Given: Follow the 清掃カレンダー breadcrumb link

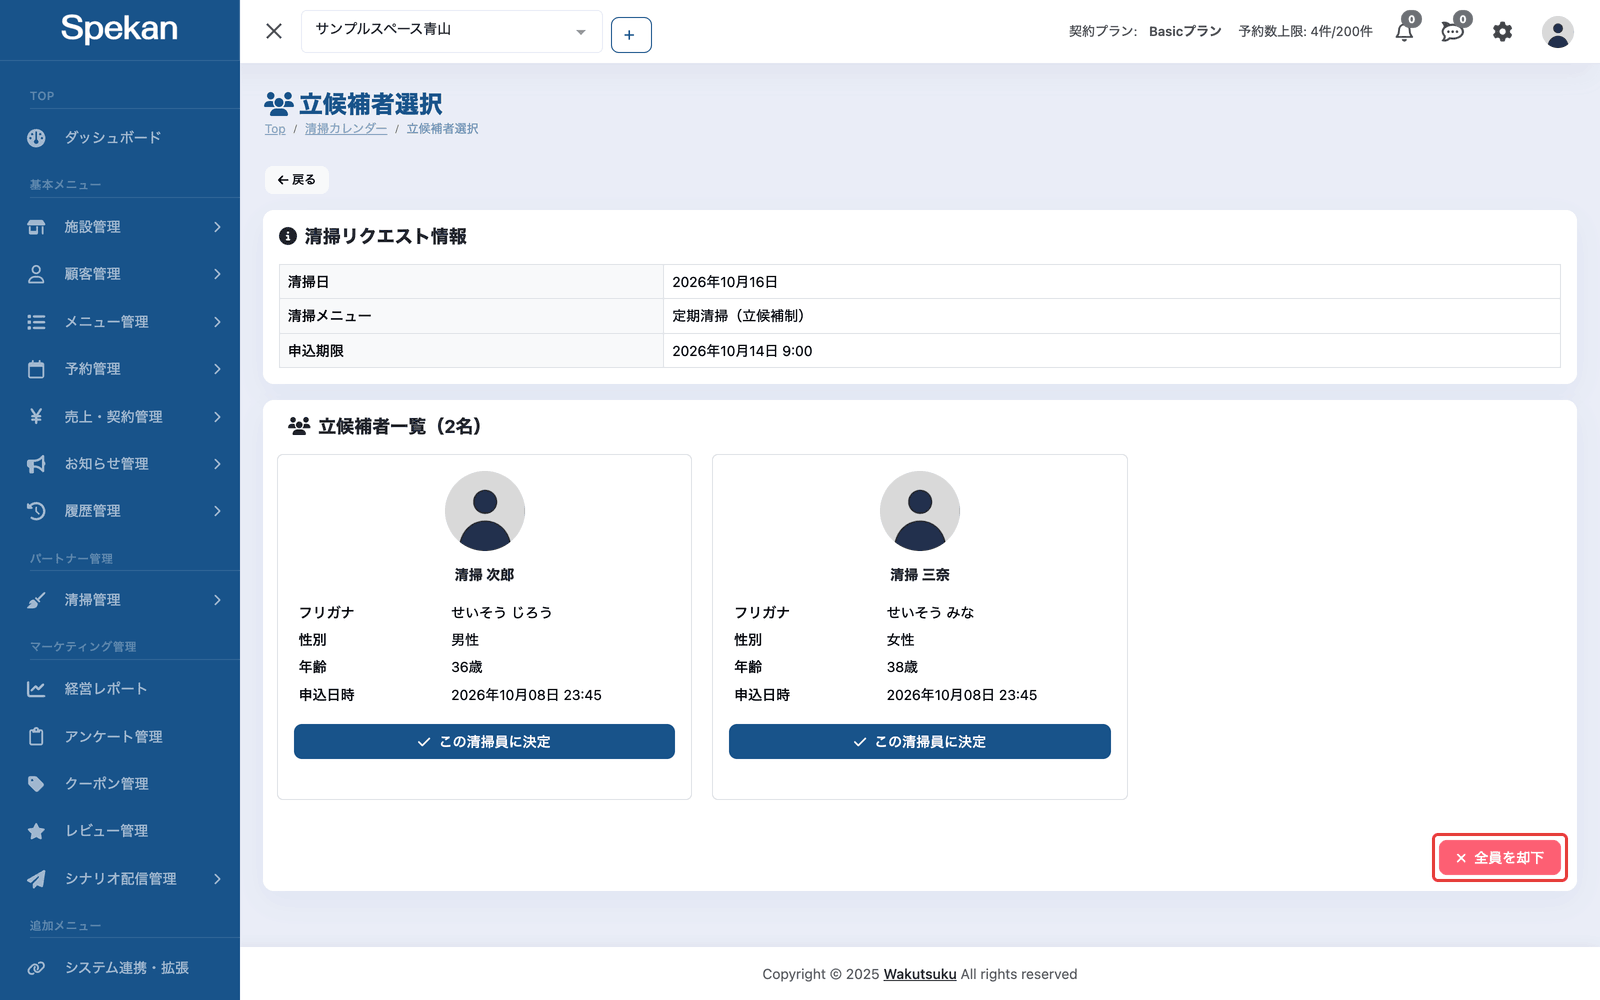Looking at the screenshot, I should [346, 129].
